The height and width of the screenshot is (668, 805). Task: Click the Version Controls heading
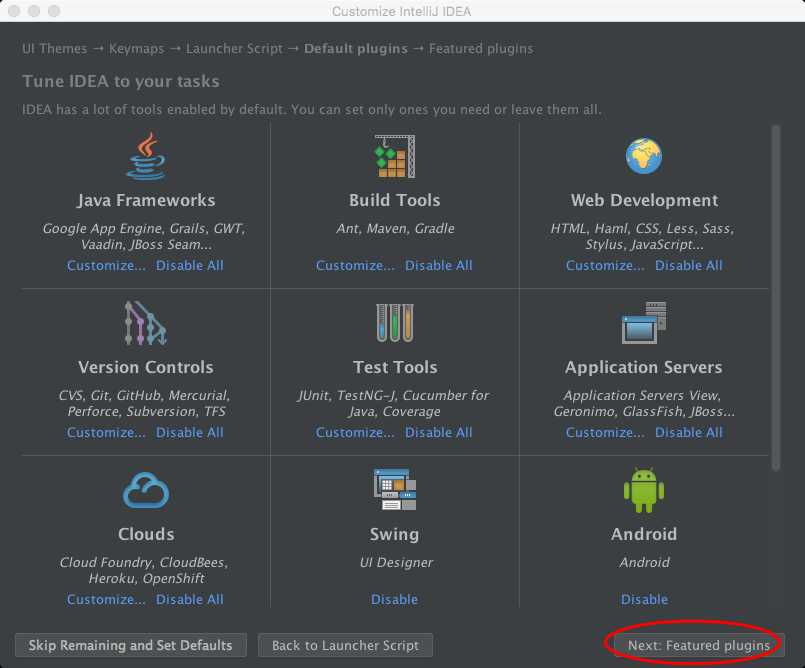pyautogui.click(x=146, y=367)
